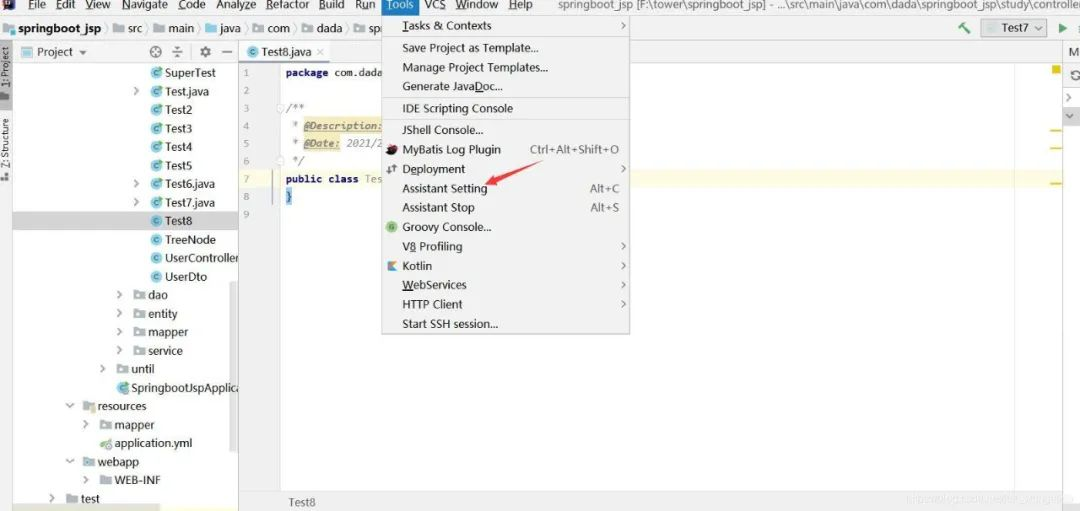
Task: Close the Test8.java editor tab
Action: tap(320, 52)
